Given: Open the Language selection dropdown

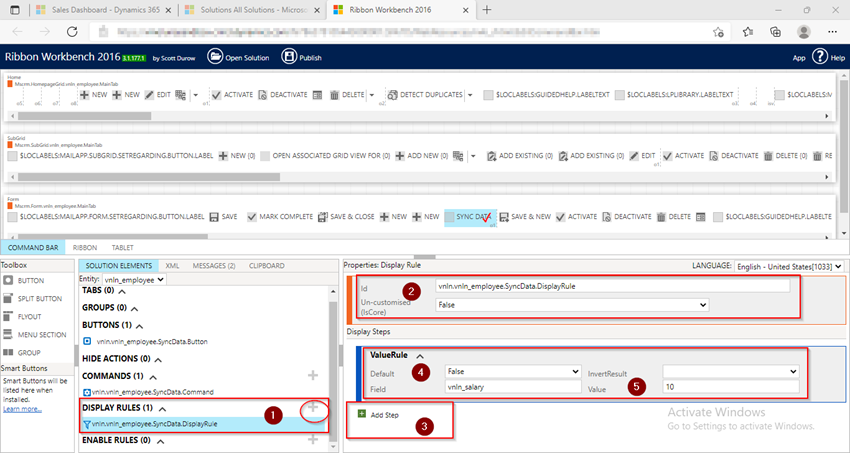Looking at the screenshot, I should (x=789, y=266).
